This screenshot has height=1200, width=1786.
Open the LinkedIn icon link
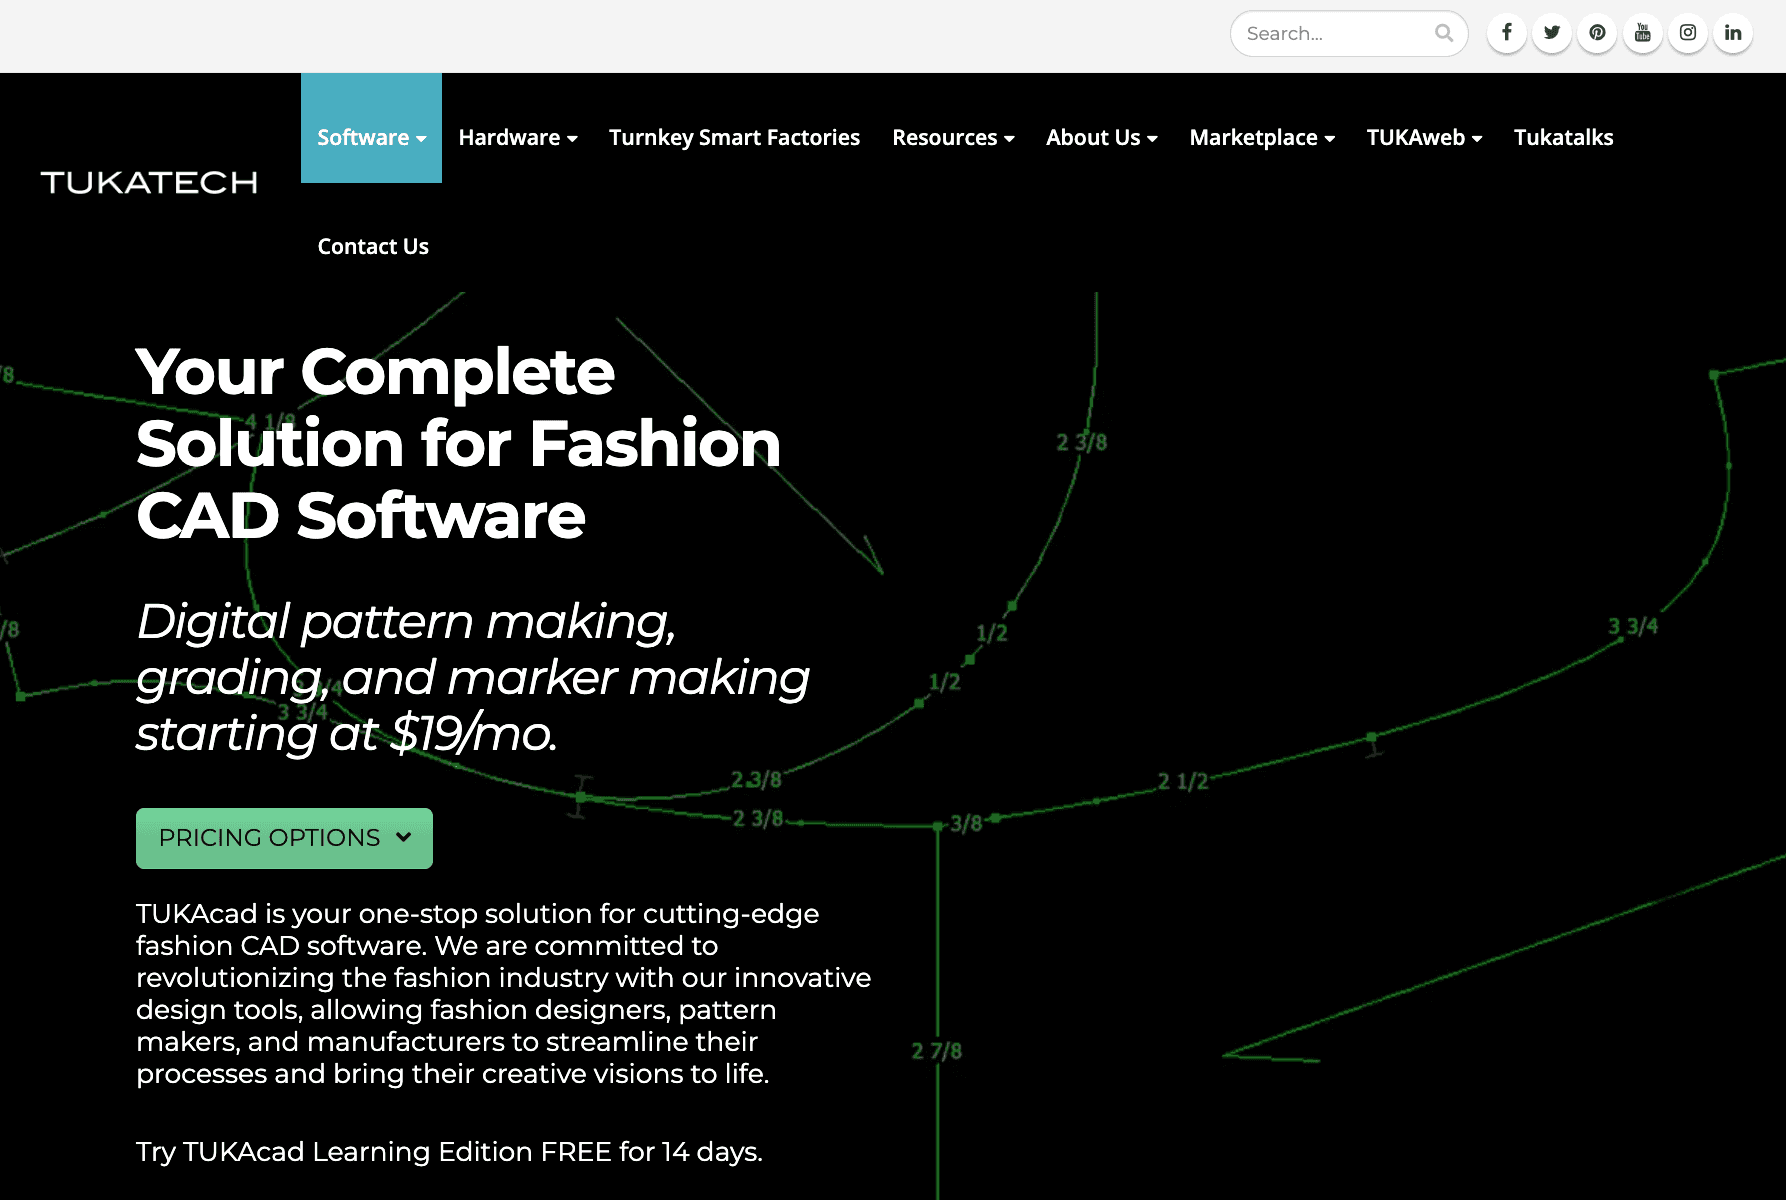[1733, 33]
